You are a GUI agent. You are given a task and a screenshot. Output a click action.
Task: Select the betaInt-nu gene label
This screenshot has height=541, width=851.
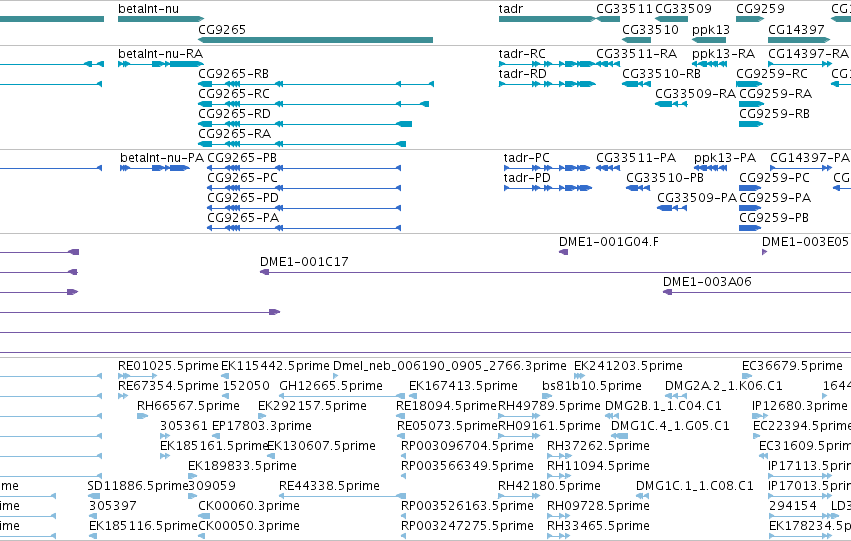[148, 9]
